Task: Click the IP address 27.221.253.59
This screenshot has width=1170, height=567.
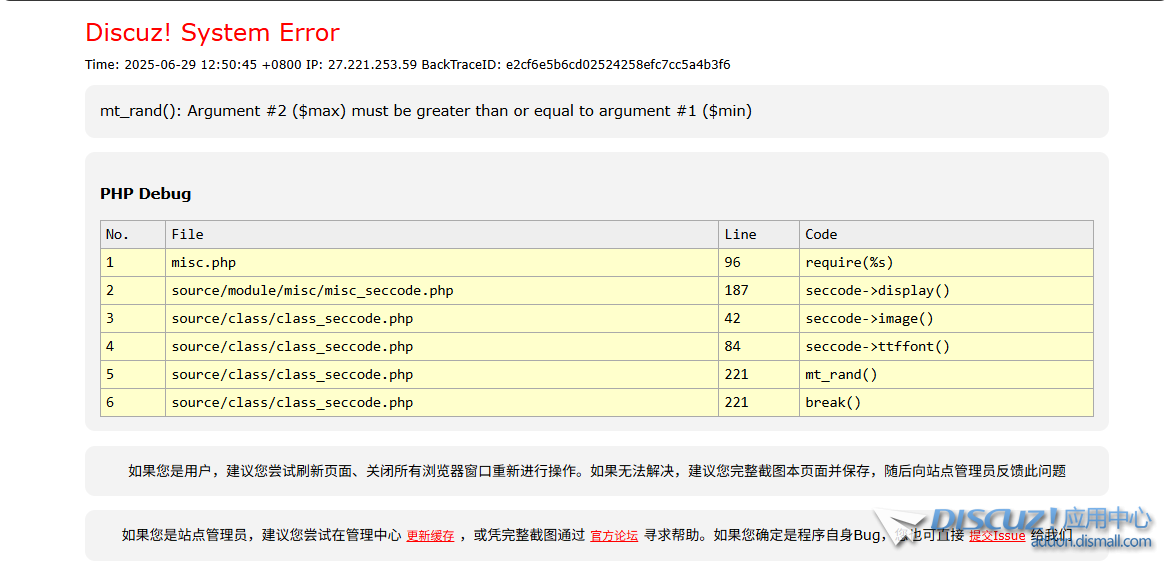Action: coord(372,65)
